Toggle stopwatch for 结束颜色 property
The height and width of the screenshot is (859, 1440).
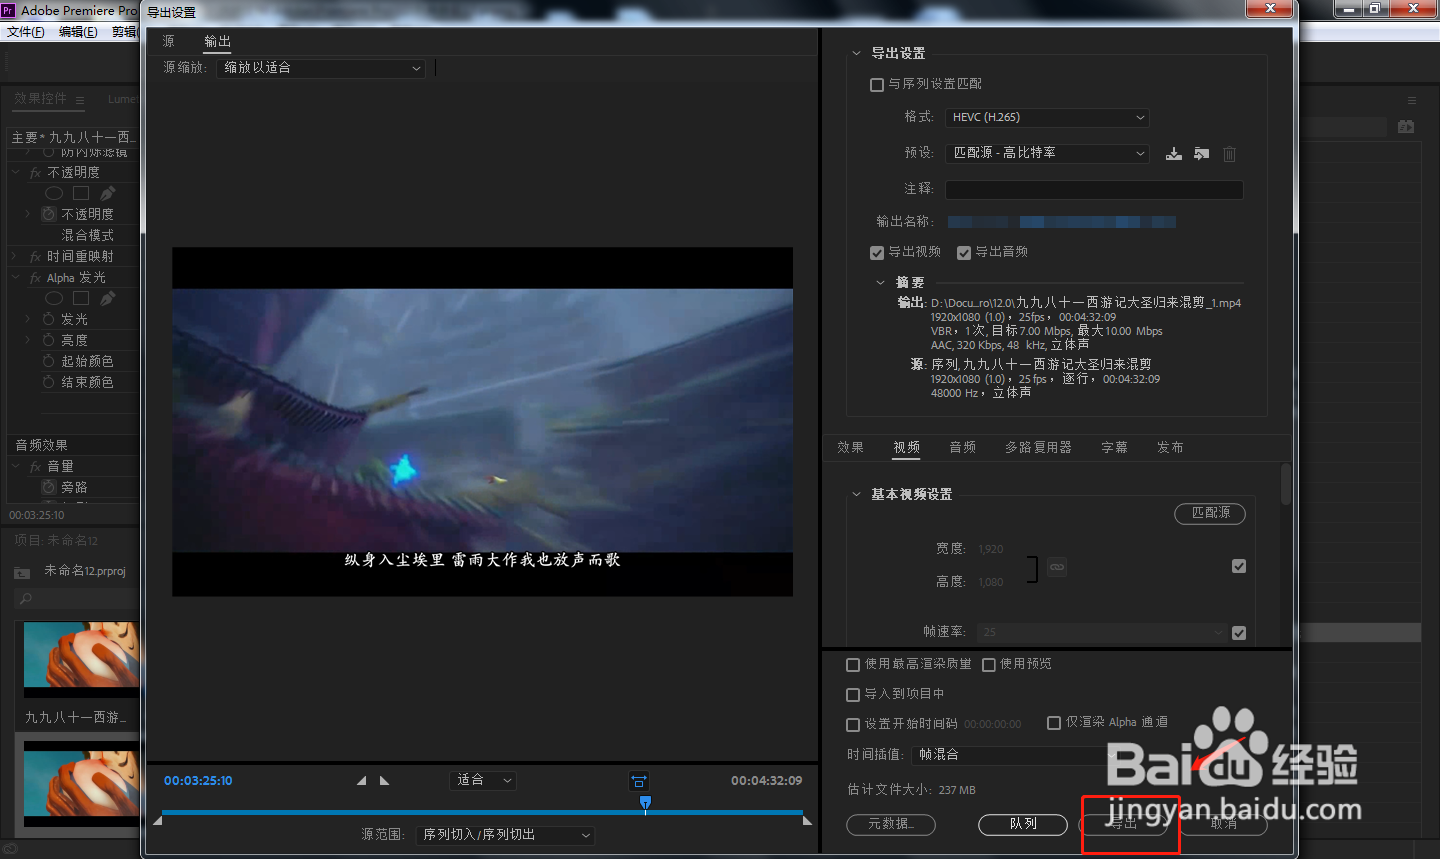[x=49, y=382]
